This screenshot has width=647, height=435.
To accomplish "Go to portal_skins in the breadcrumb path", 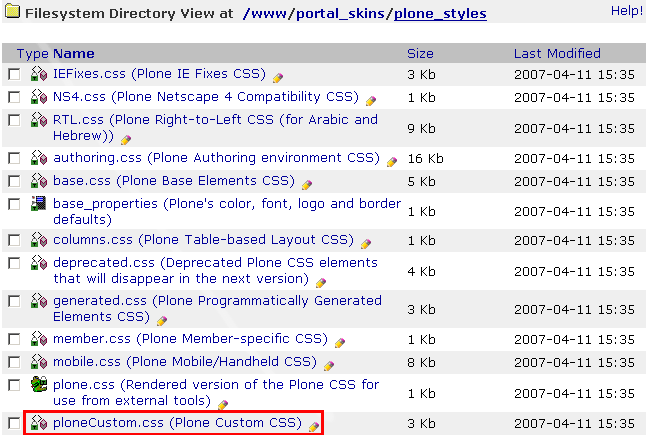I will [340, 14].
